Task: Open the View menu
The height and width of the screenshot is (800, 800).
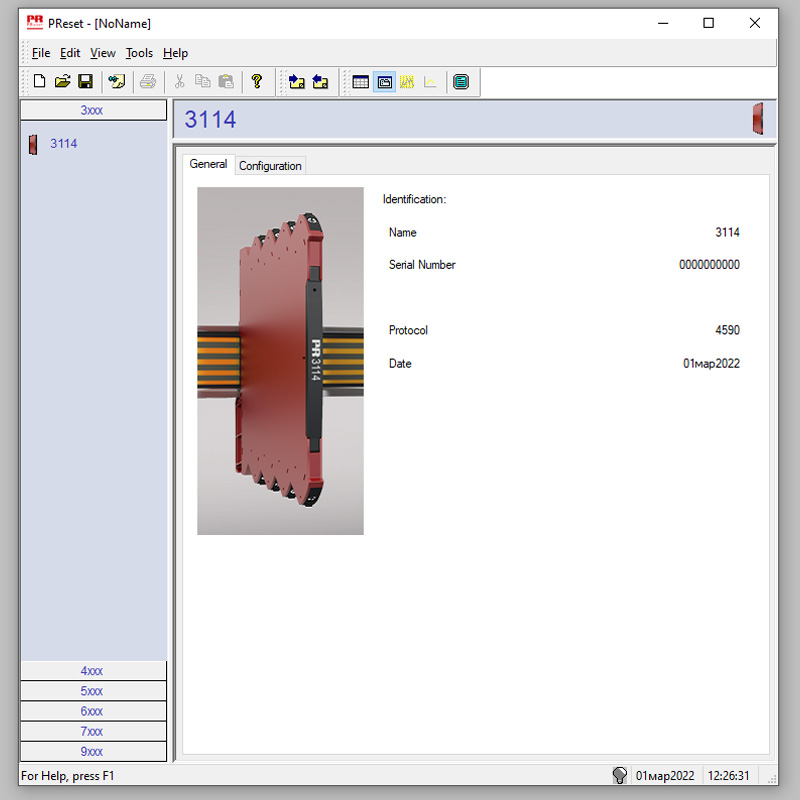Action: point(103,53)
